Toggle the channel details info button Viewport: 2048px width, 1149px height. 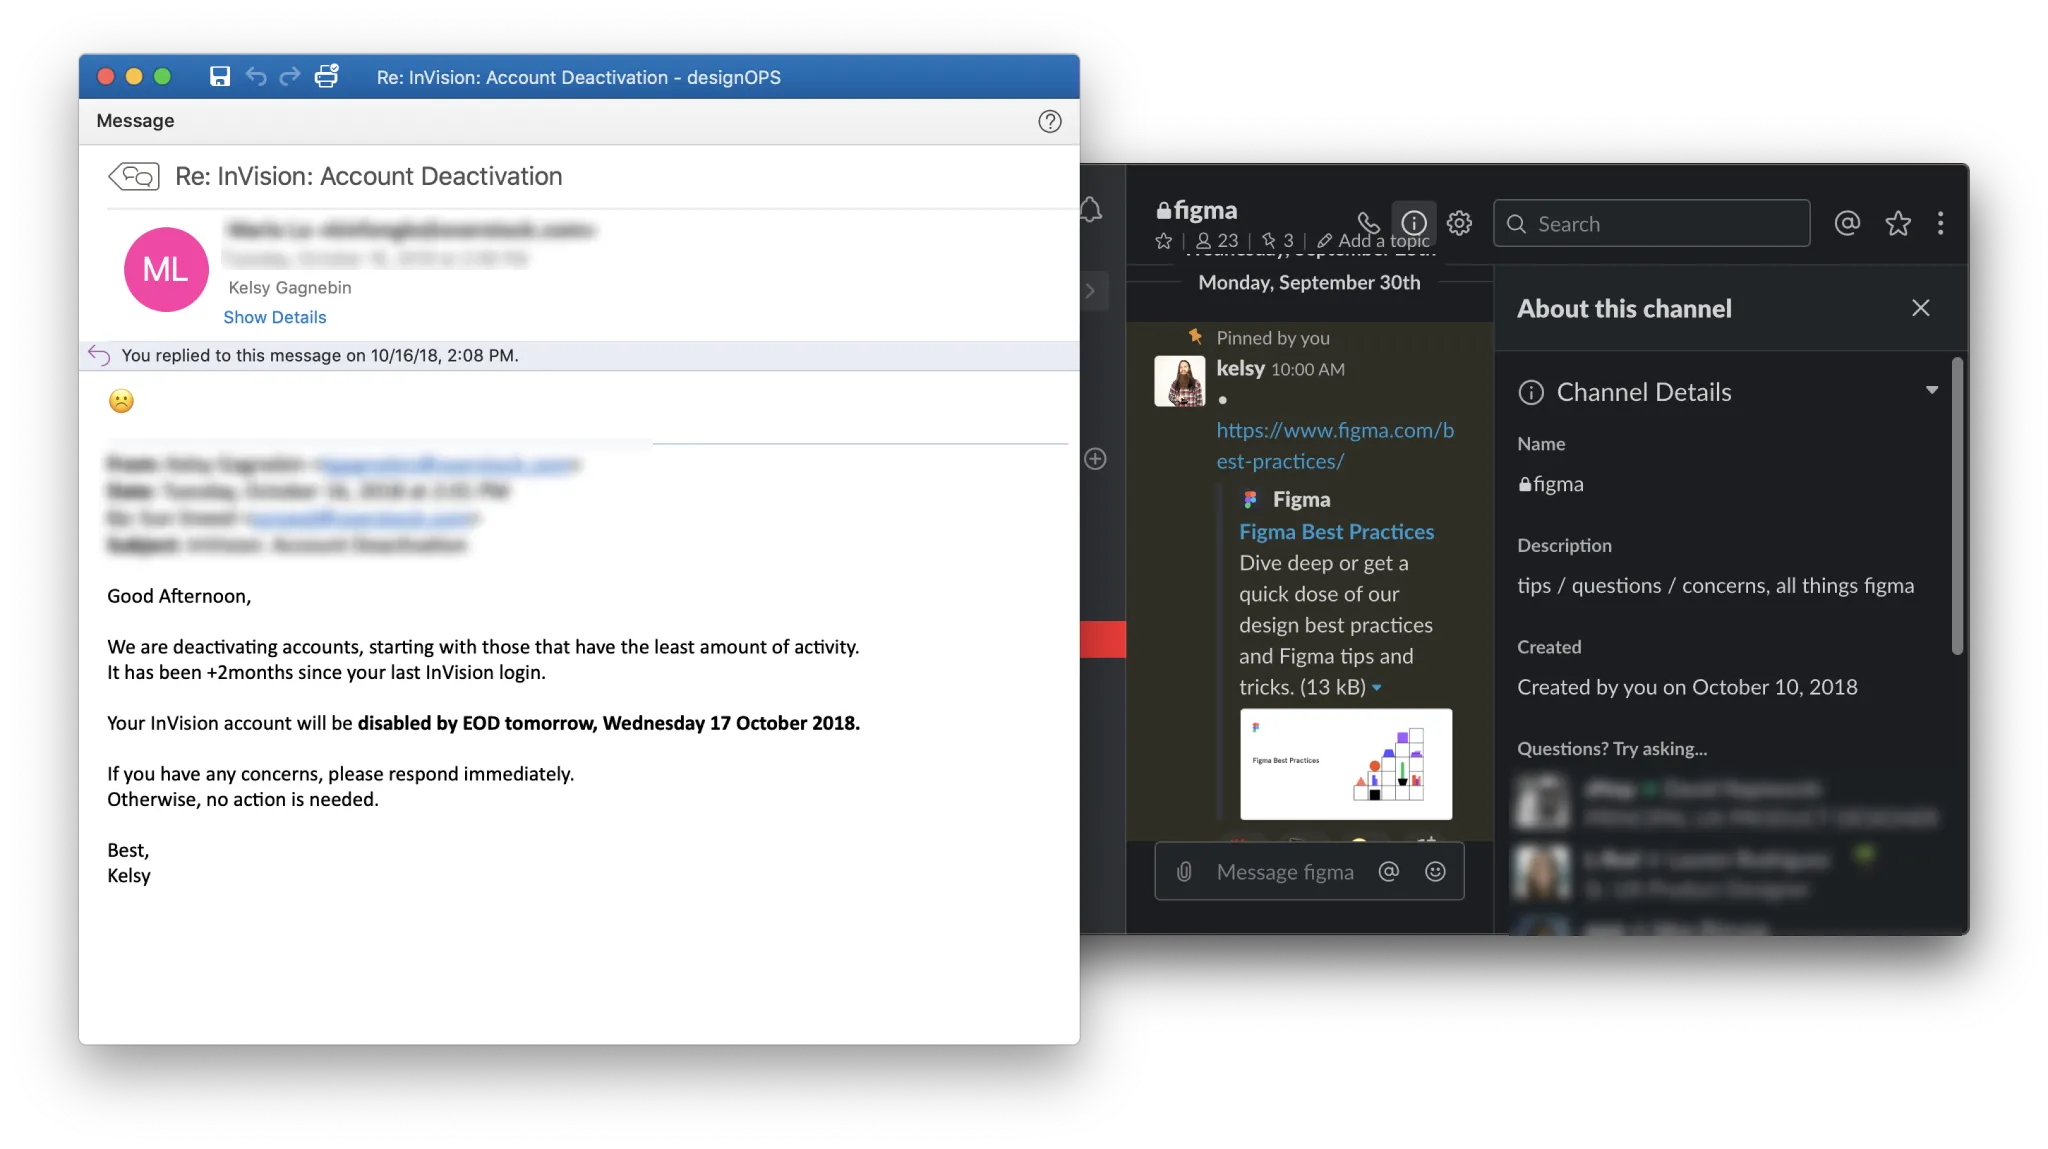1414,223
